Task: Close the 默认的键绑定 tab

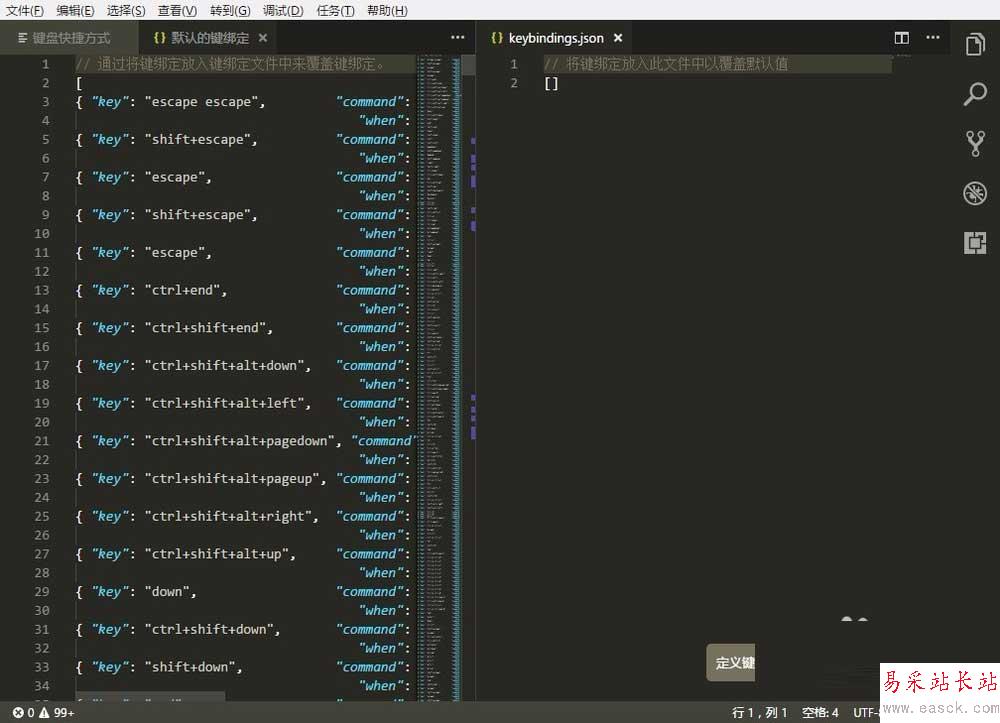Action: [x=263, y=38]
